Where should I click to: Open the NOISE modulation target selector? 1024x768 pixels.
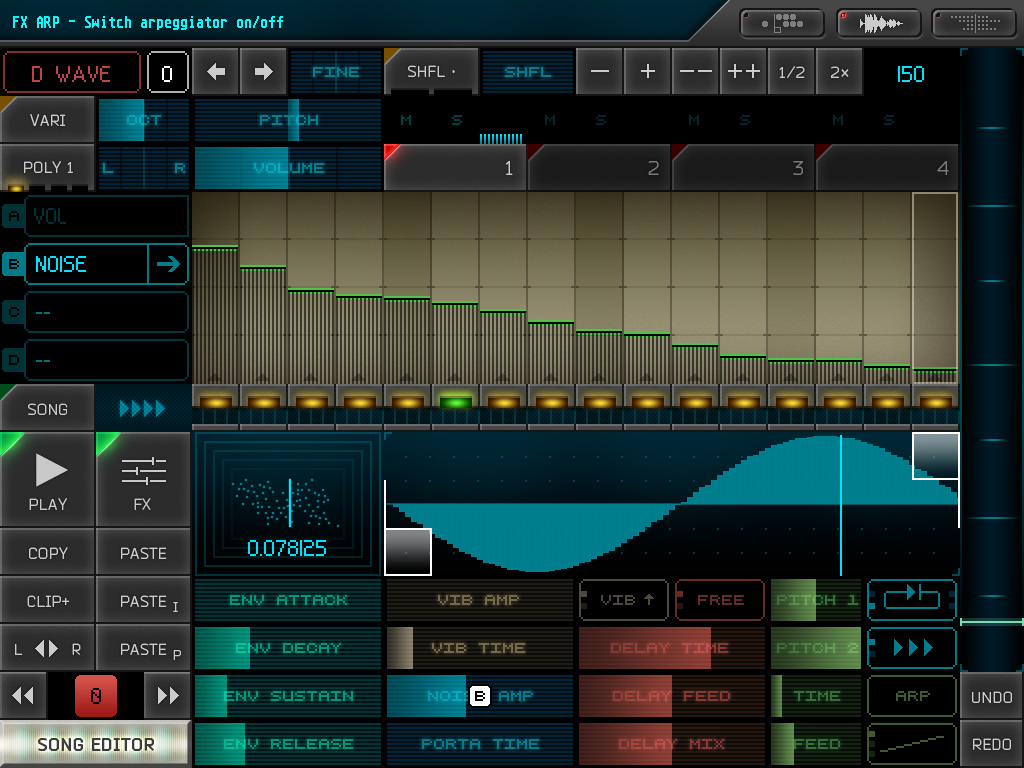[86, 264]
